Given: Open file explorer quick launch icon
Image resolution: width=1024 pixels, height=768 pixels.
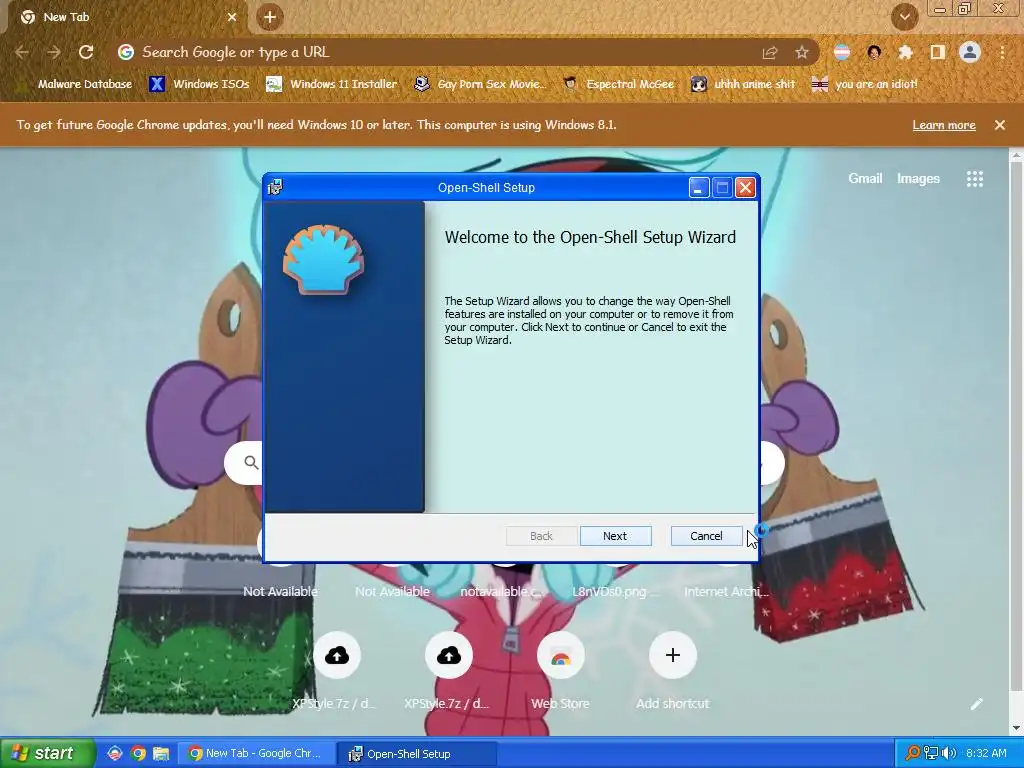Looking at the screenshot, I should (161, 753).
